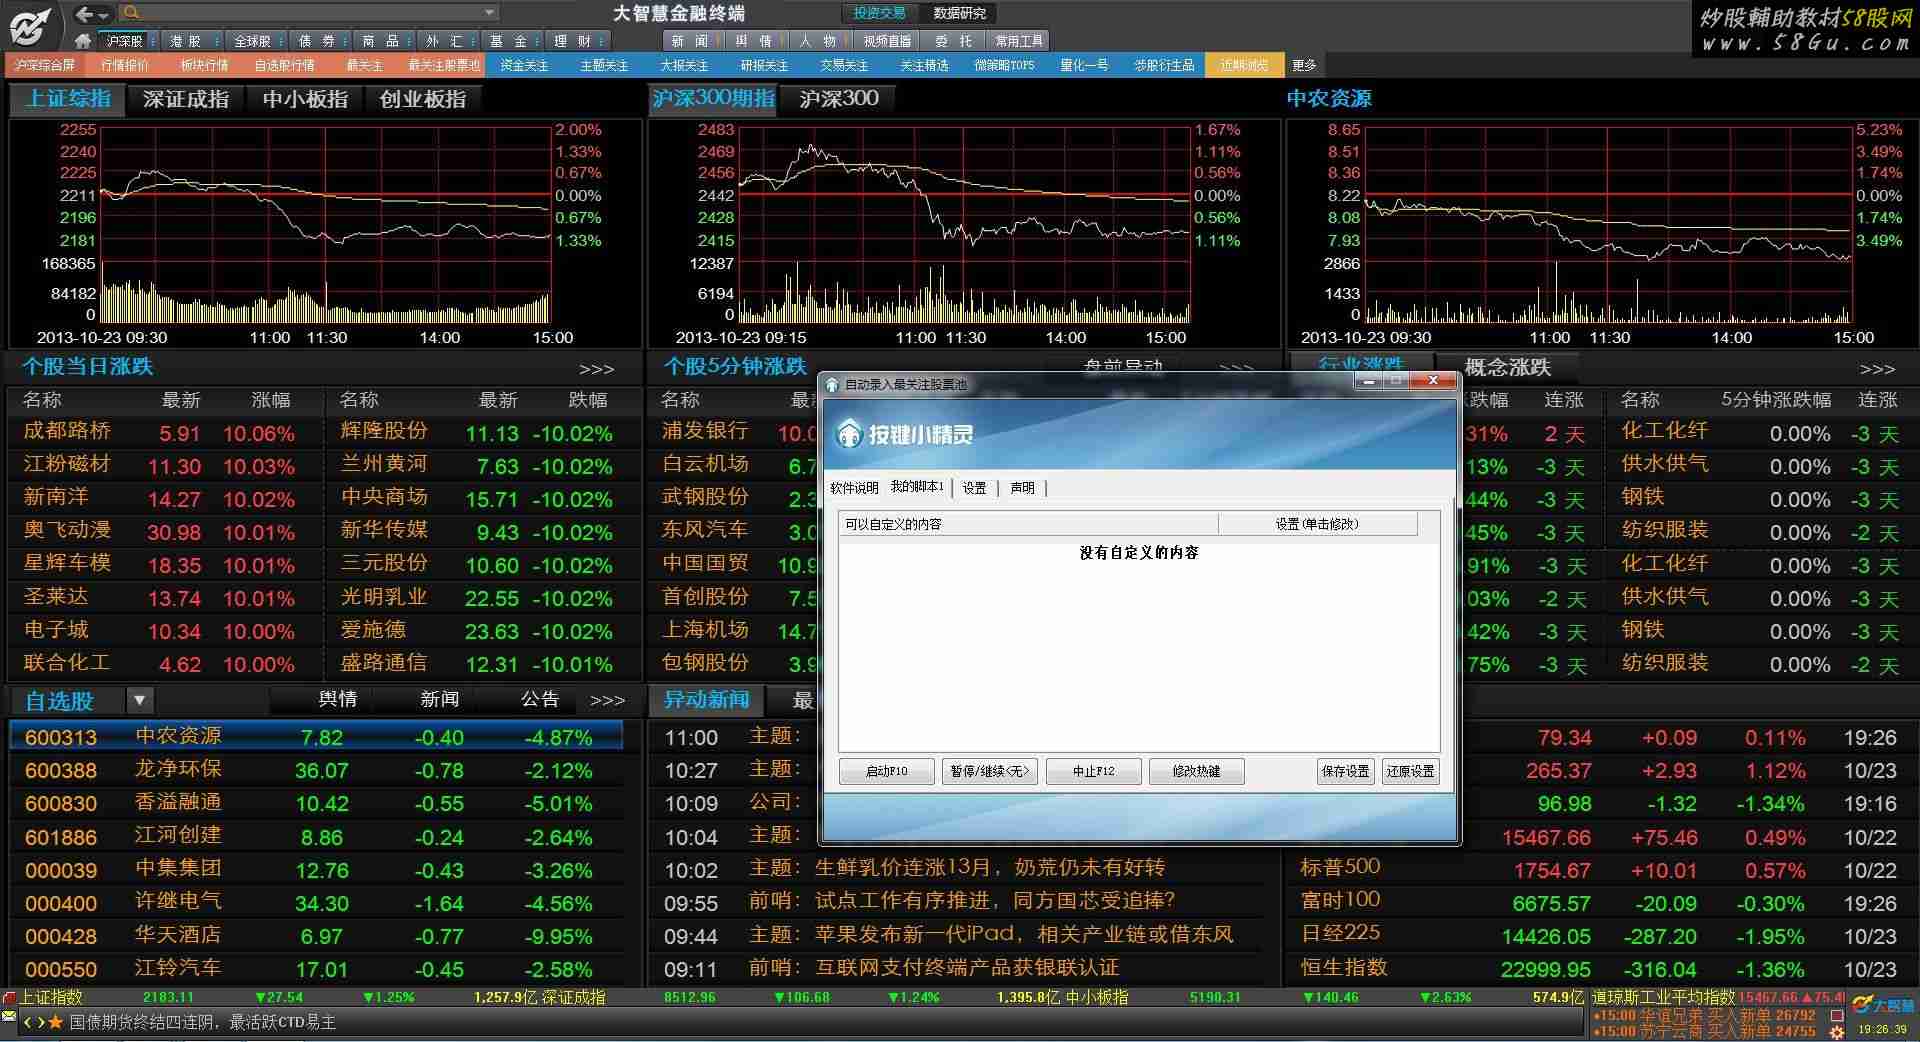
Task: Open the 声明 tab in the dialog
Action: (1022, 488)
